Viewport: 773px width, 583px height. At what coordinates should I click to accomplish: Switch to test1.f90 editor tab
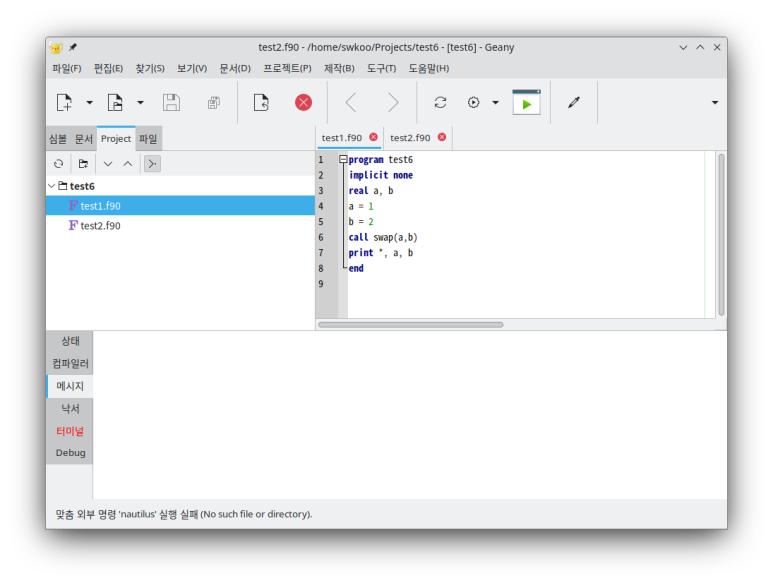click(342, 138)
